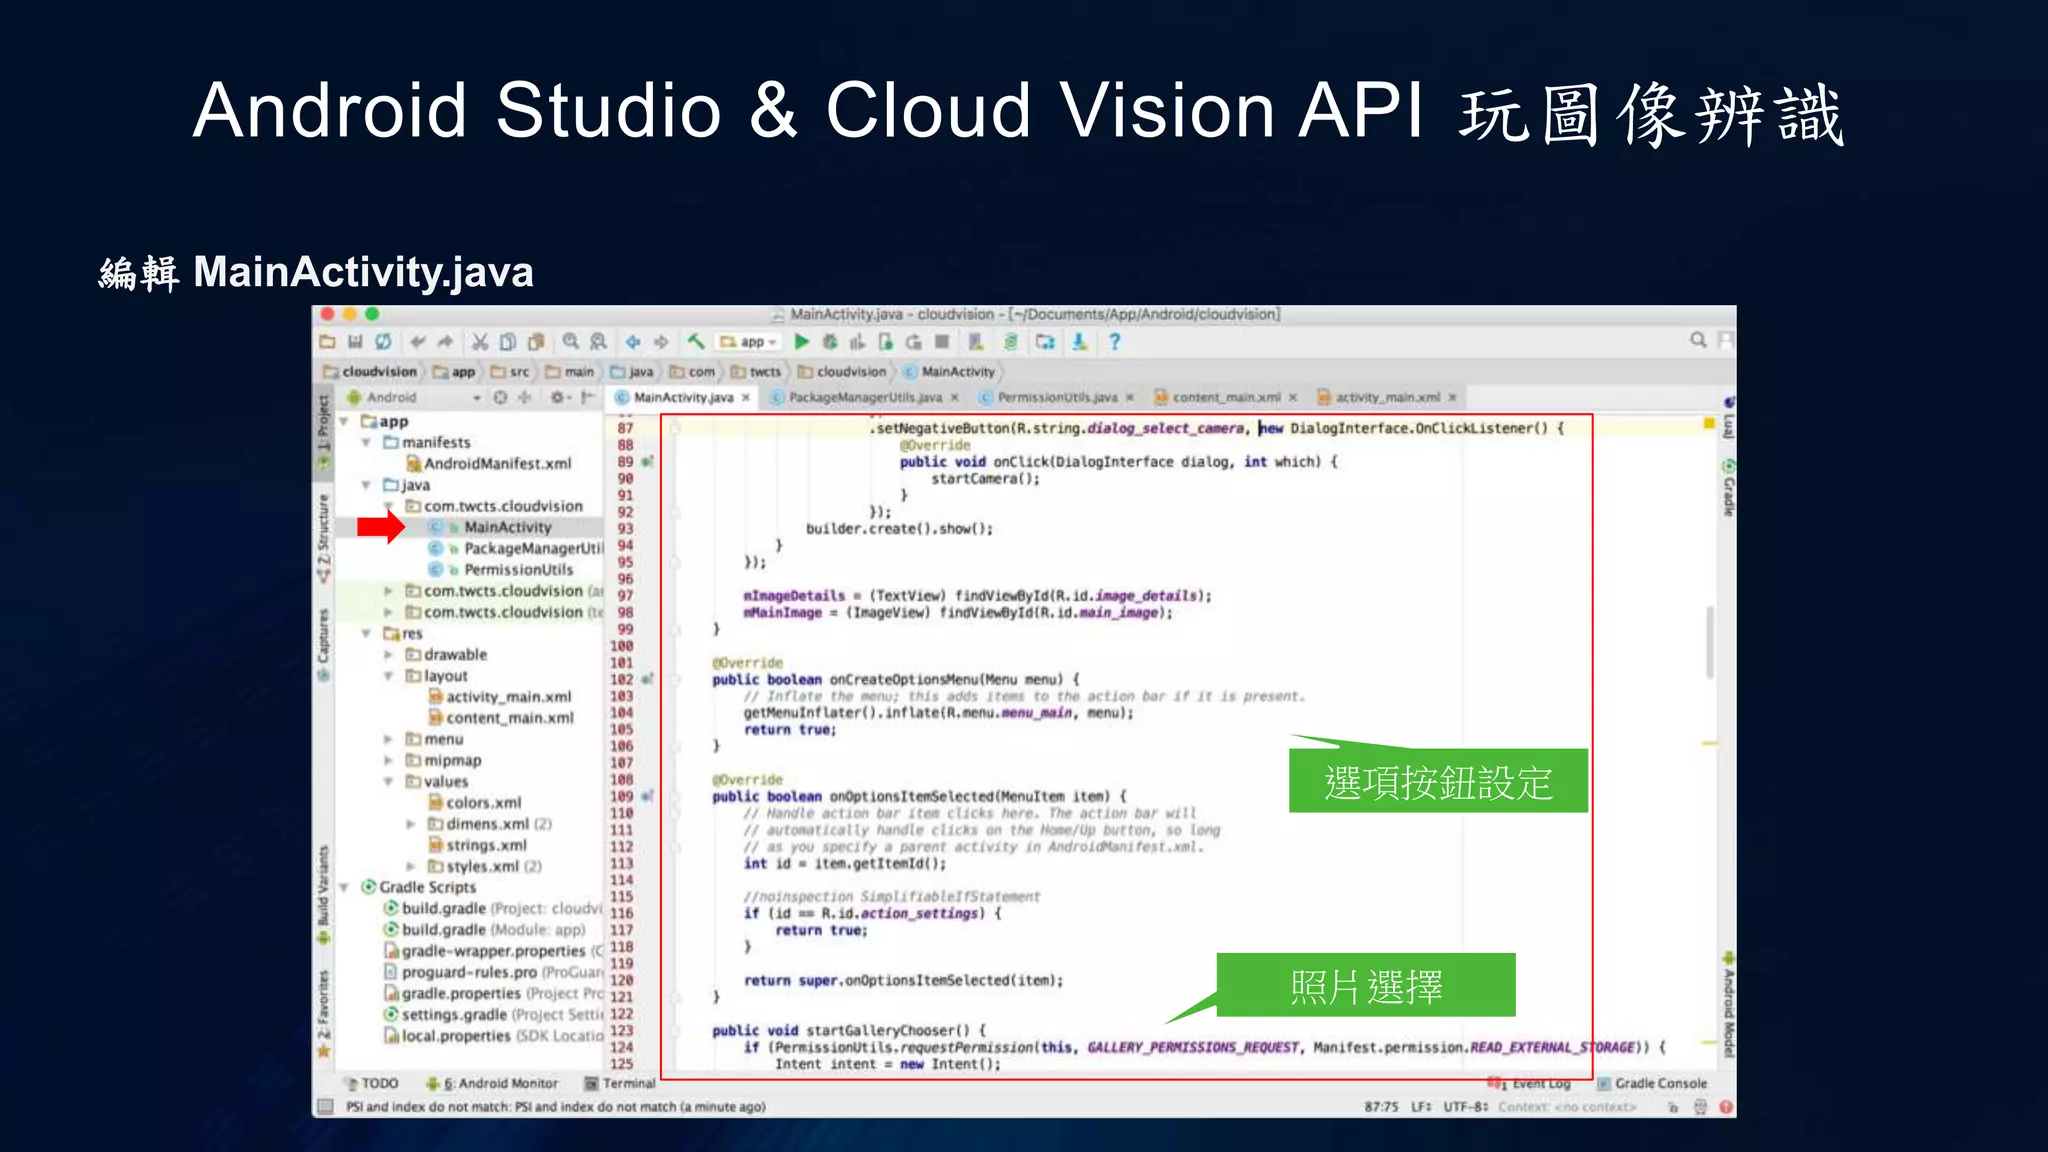Click the red error indicator in status bar

(1726, 1107)
